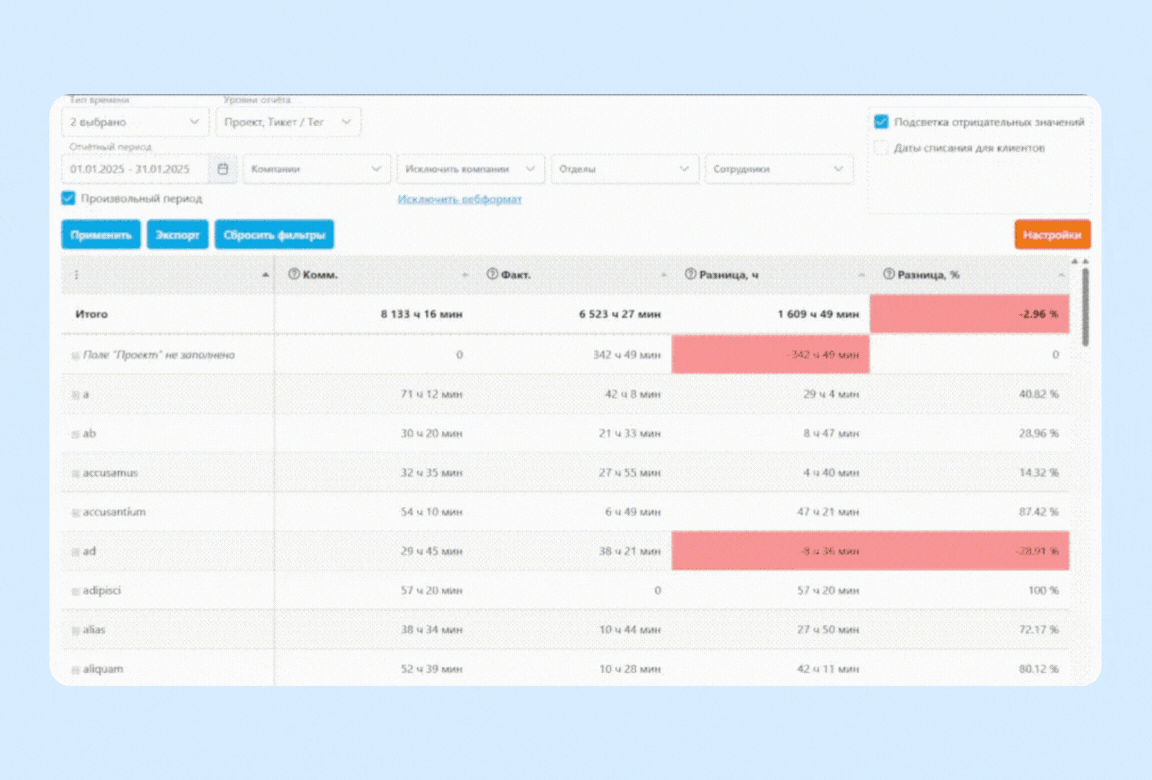This screenshot has width=1152, height=780.
Task: Sort the Разница, % column using its arrow
Action: click(x=1061, y=275)
